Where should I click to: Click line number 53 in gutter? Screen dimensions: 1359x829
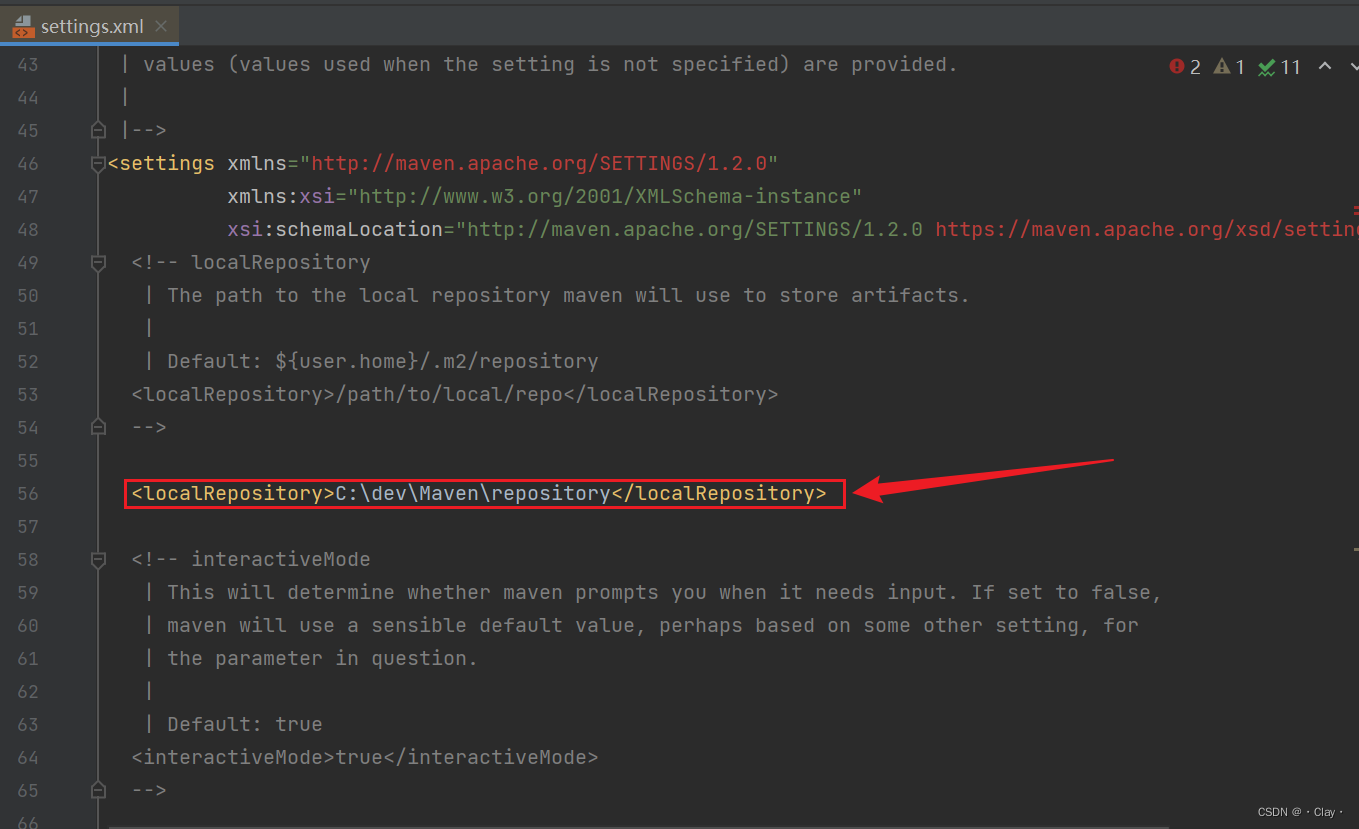coord(28,394)
